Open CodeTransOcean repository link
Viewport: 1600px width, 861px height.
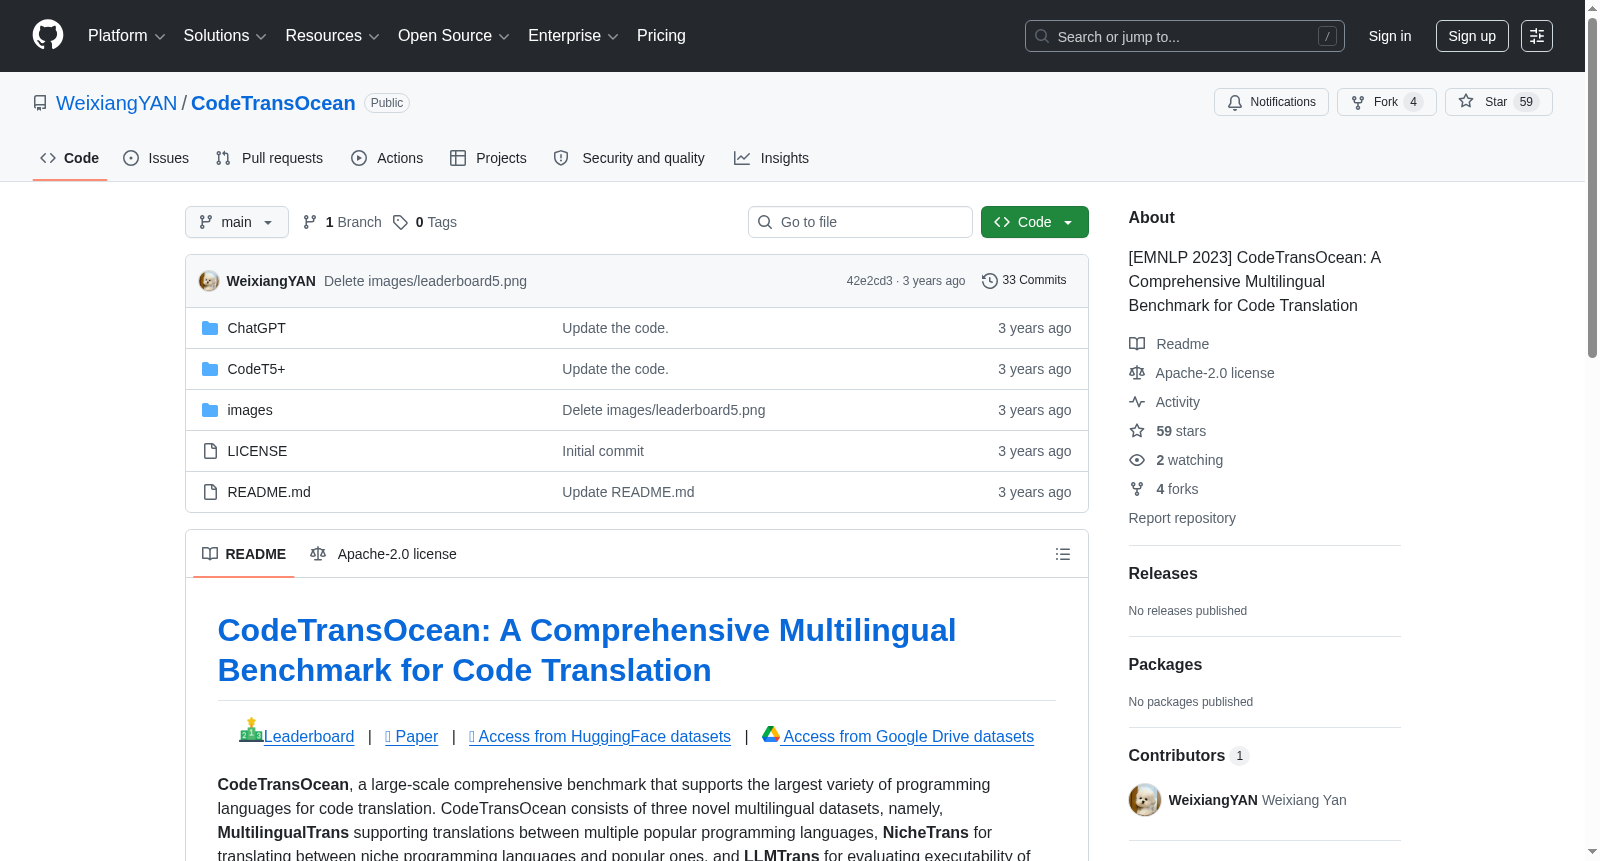273,103
